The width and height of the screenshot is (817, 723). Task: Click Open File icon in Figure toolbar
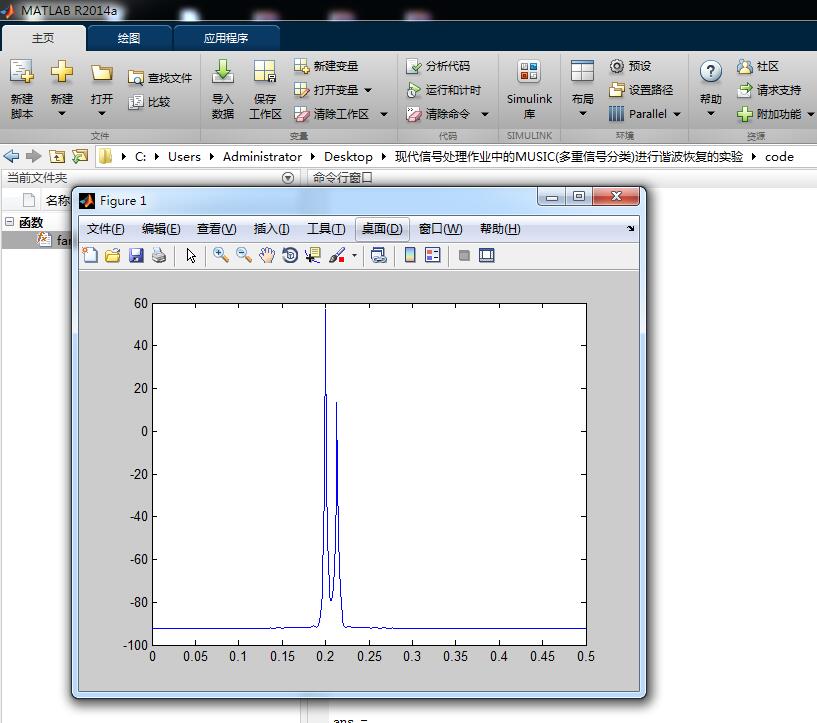point(113,255)
